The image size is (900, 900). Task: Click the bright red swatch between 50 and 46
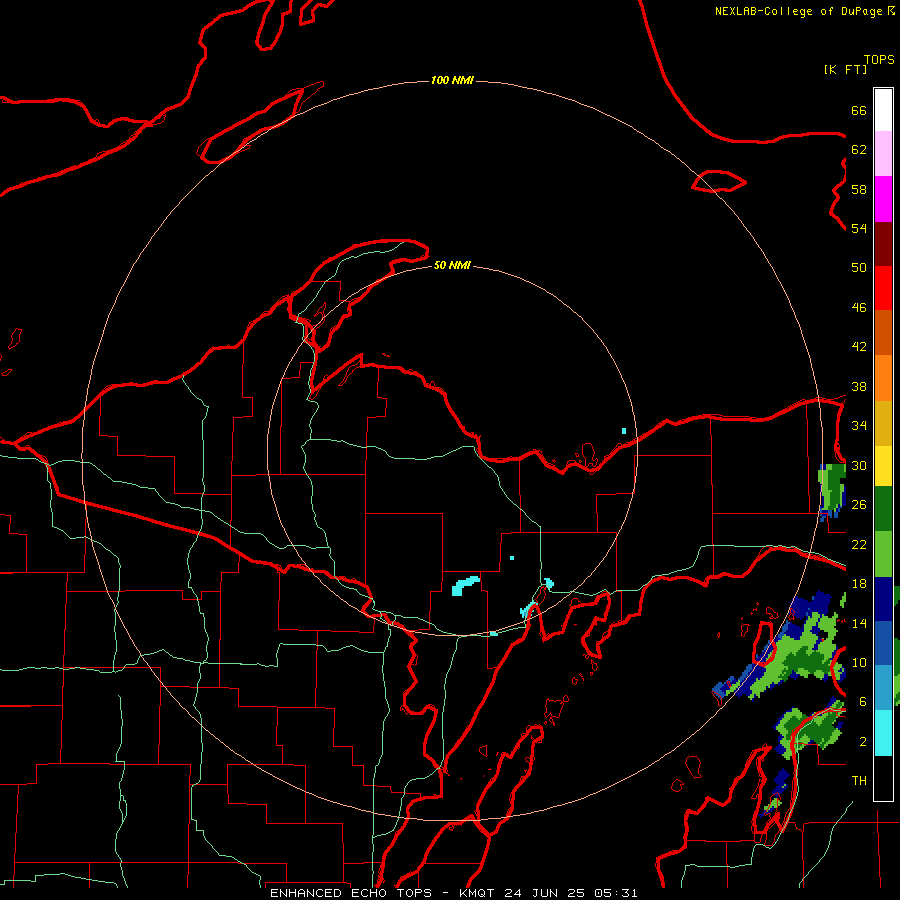click(883, 288)
